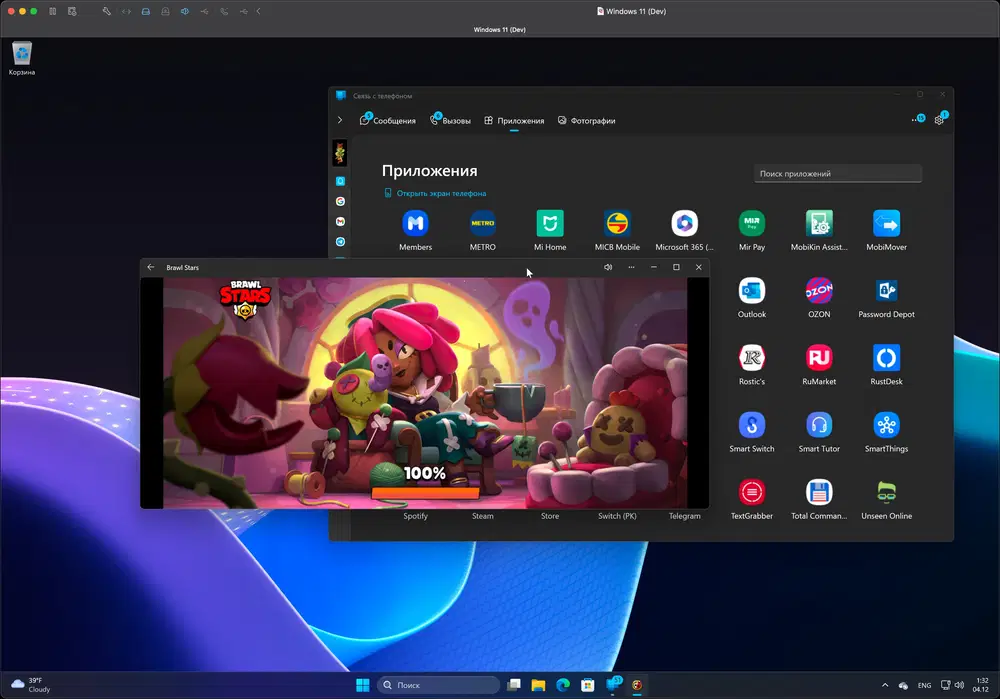1000x699 pixels.
Task: Open the Mir Pay app
Action: pyautogui.click(x=751, y=223)
